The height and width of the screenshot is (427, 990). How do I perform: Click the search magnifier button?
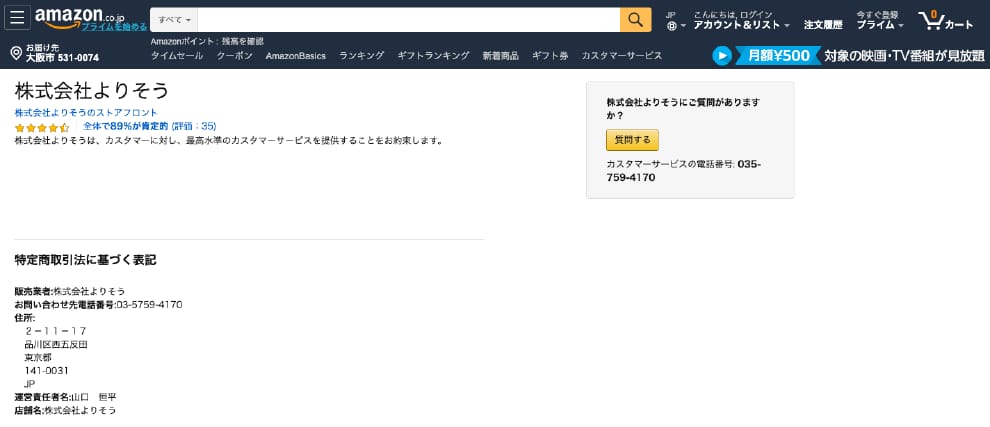[636, 20]
